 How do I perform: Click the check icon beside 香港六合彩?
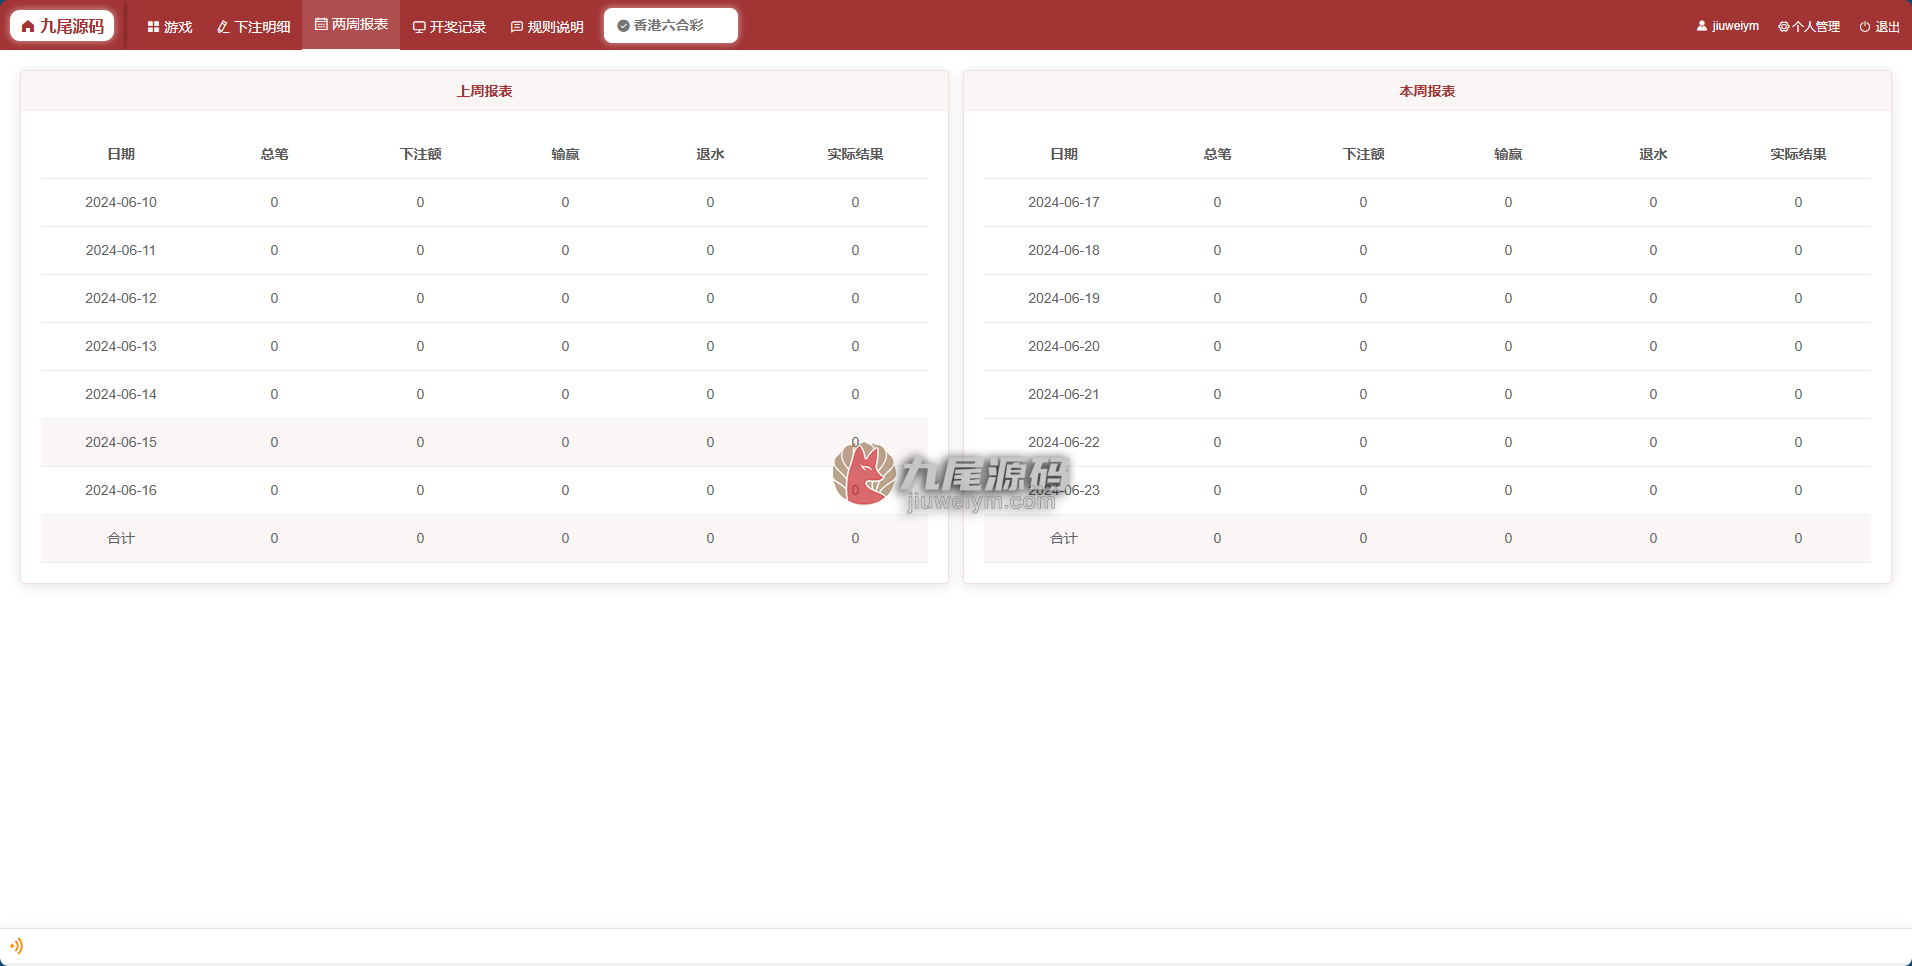[623, 26]
